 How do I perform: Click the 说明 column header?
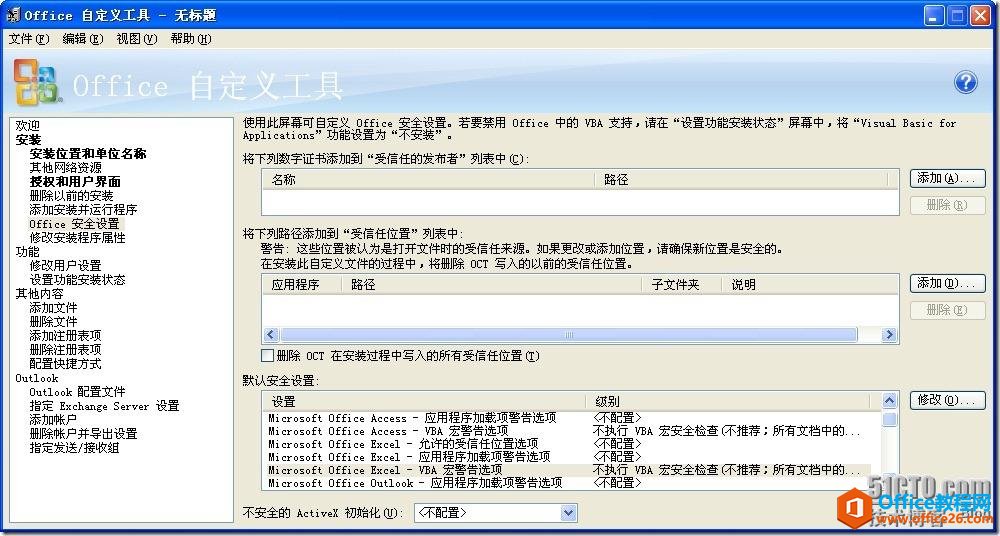click(810, 285)
